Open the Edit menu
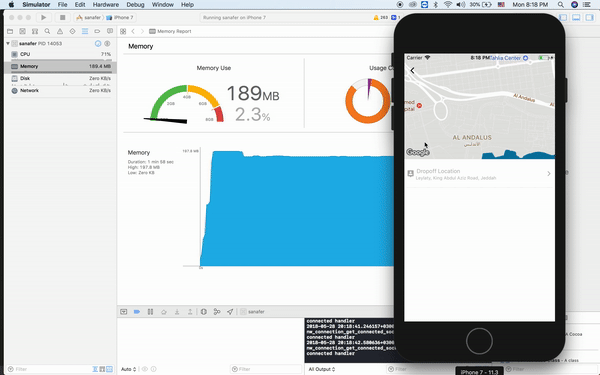Image resolution: width=600 pixels, height=375 pixels. [x=80, y=5]
